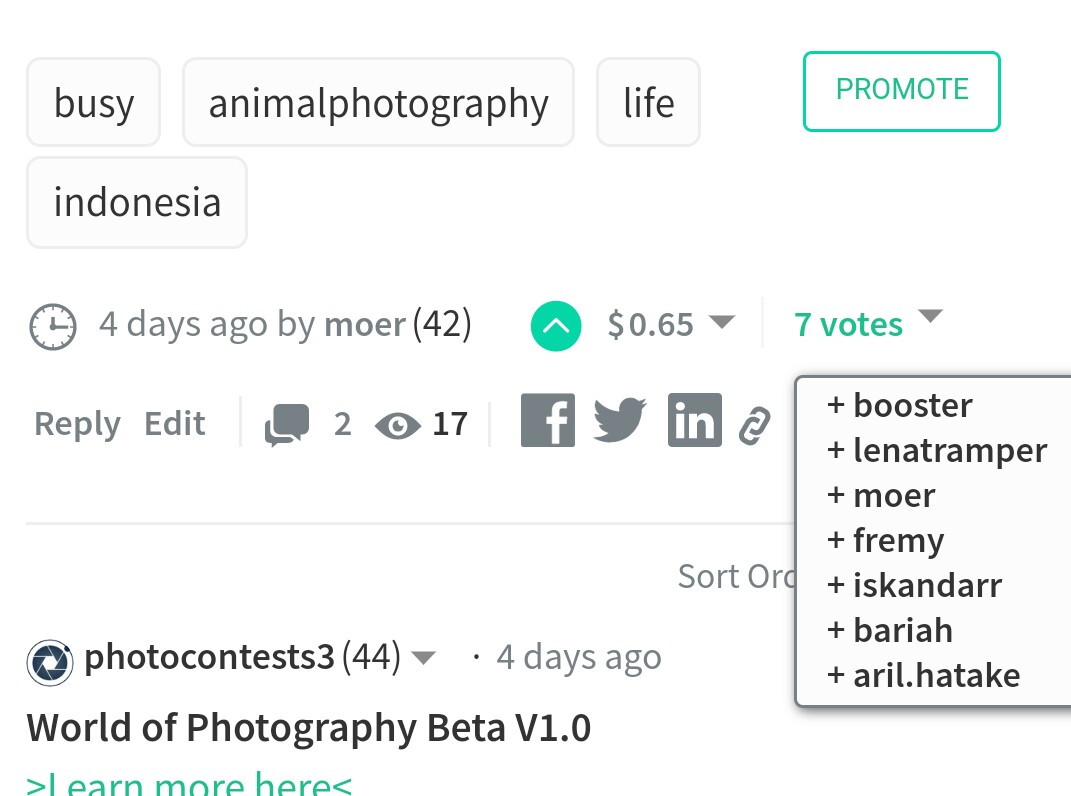
Task: Select lenatramper in the voters list
Action: click(936, 450)
